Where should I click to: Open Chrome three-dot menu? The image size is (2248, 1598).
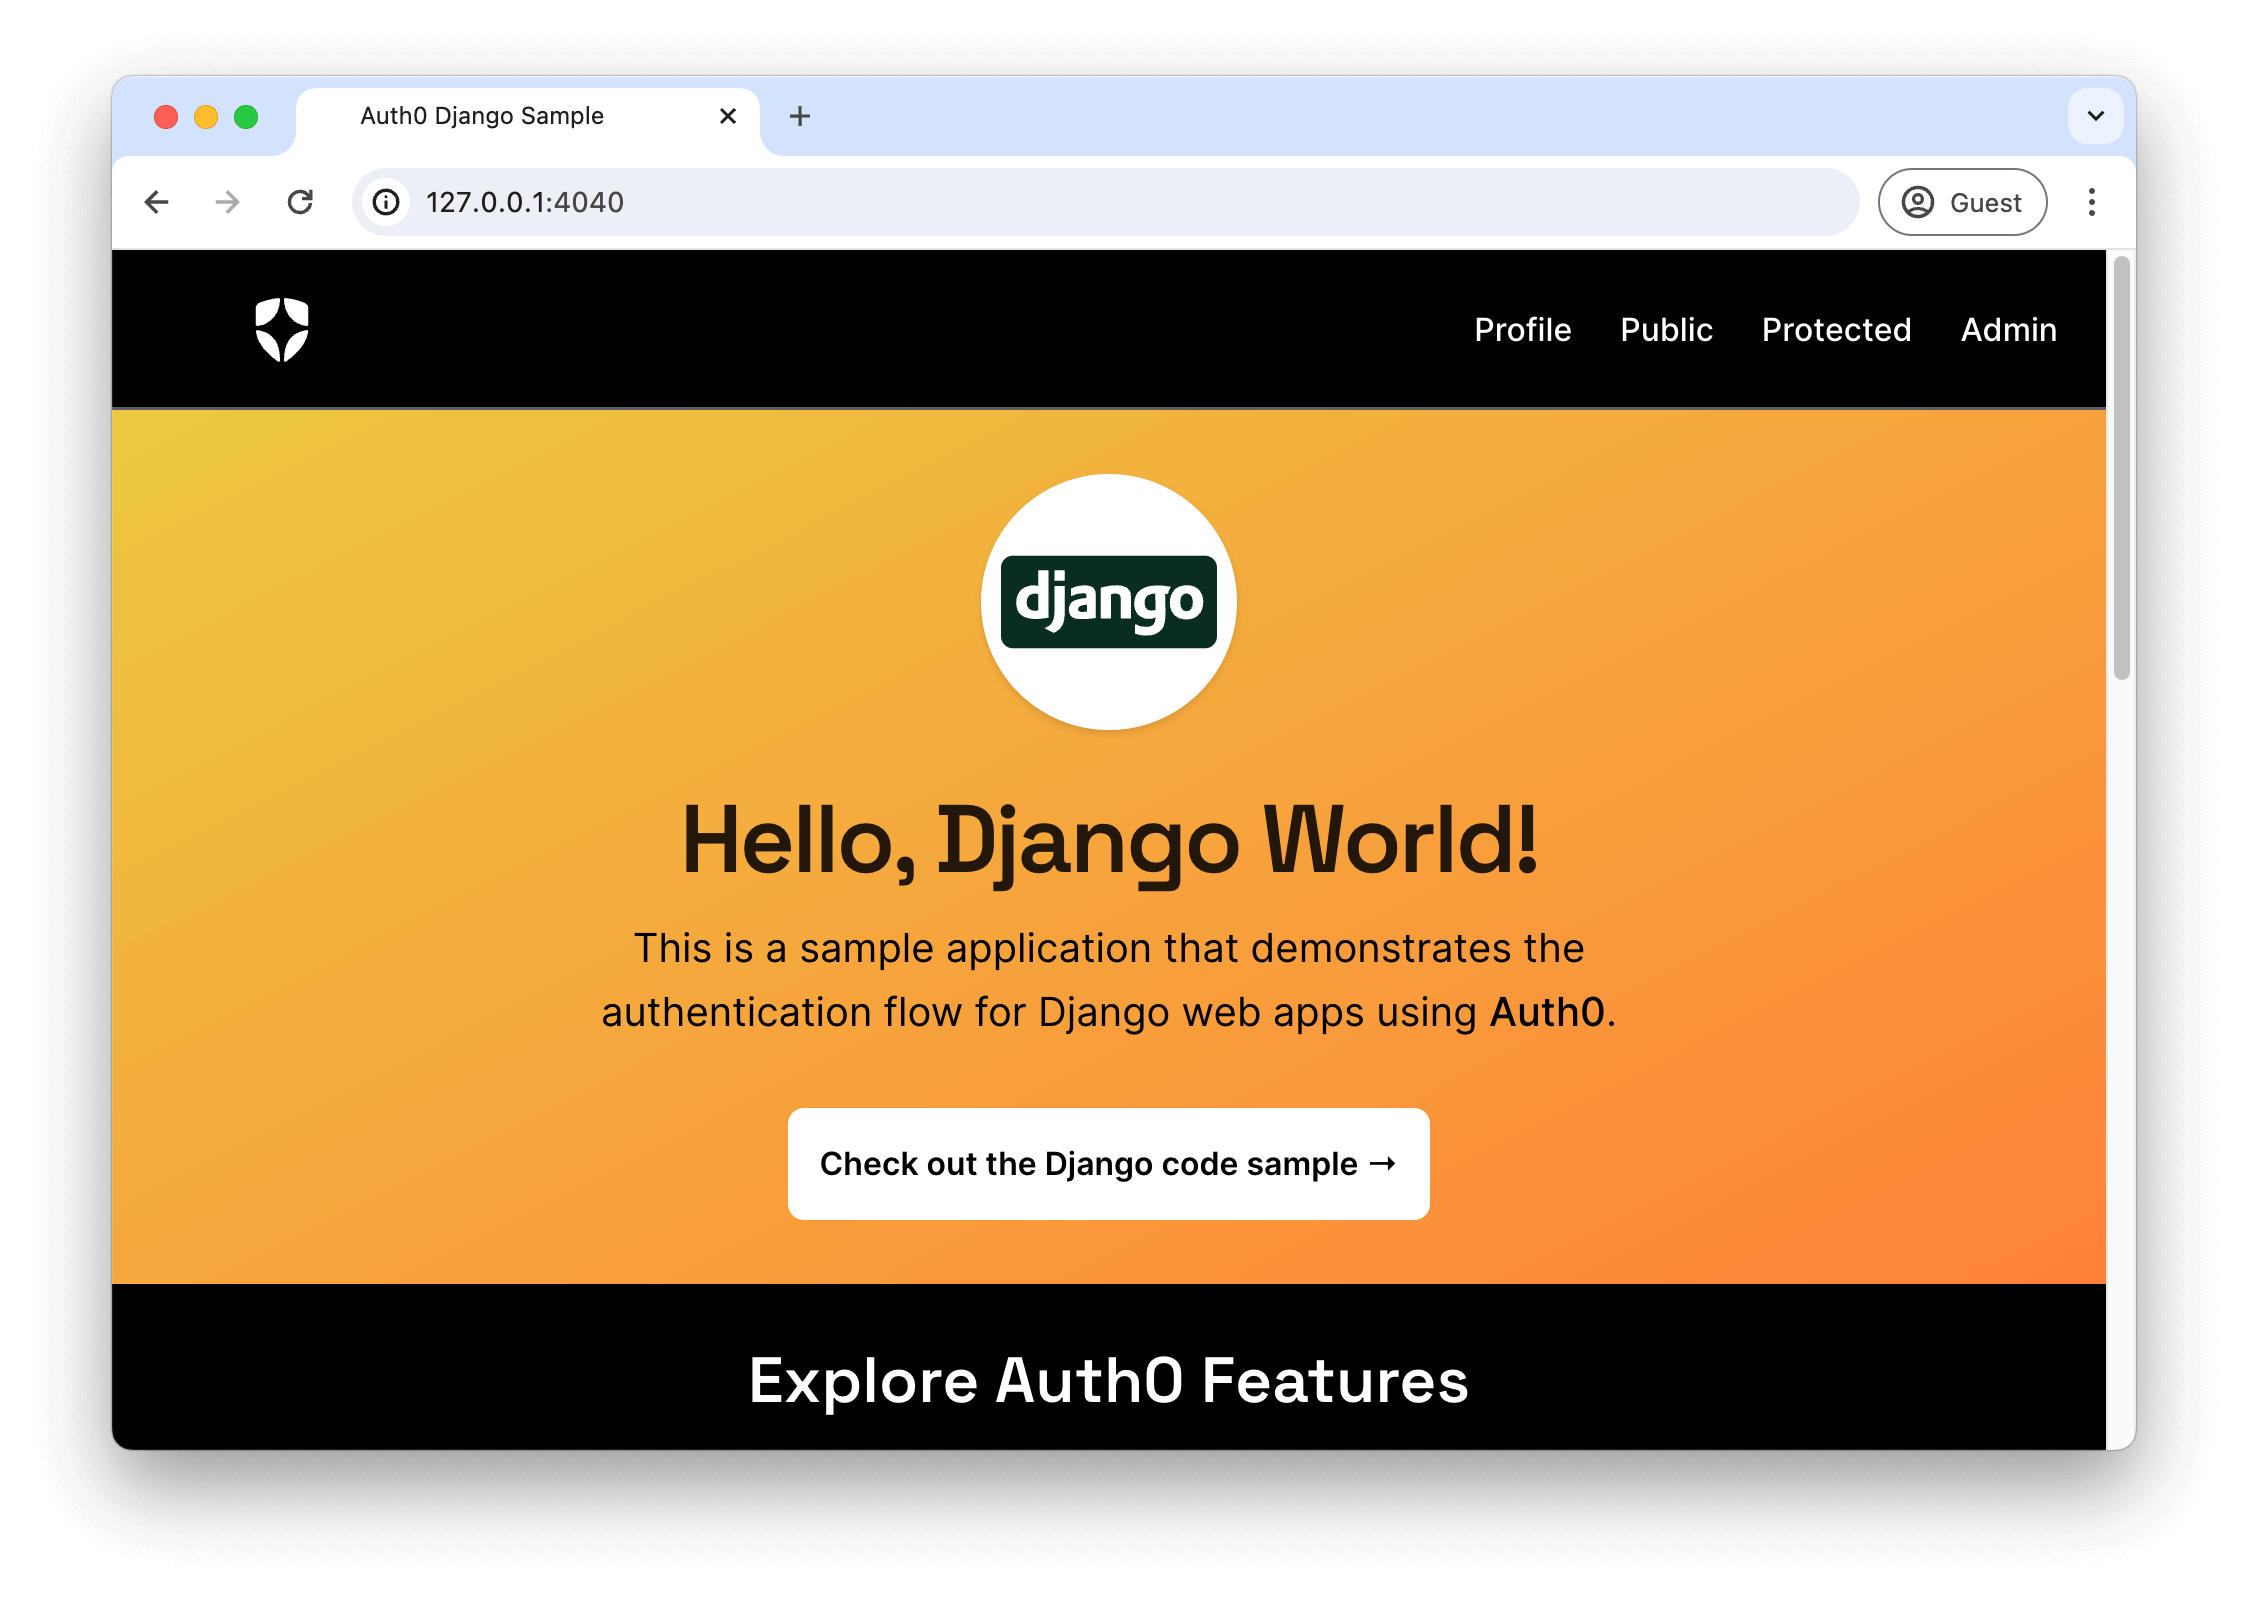(x=2091, y=202)
